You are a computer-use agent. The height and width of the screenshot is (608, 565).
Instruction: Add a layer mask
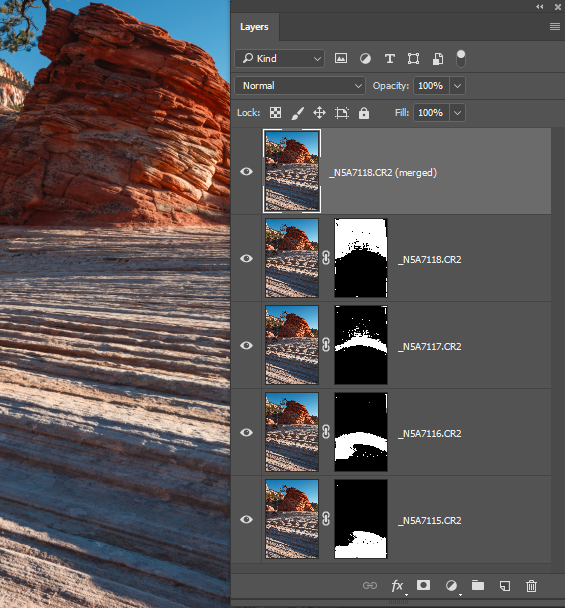(x=423, y=585)
